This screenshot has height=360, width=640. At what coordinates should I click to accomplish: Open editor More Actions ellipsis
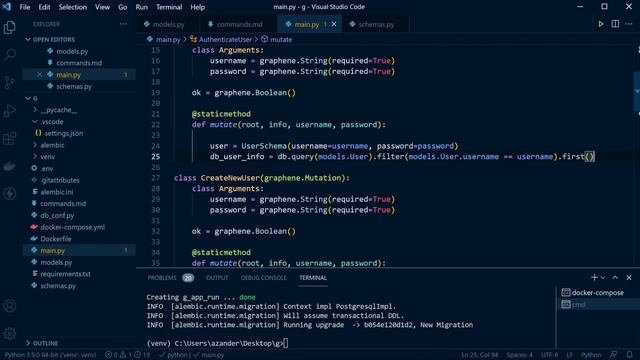pos(629,24)
